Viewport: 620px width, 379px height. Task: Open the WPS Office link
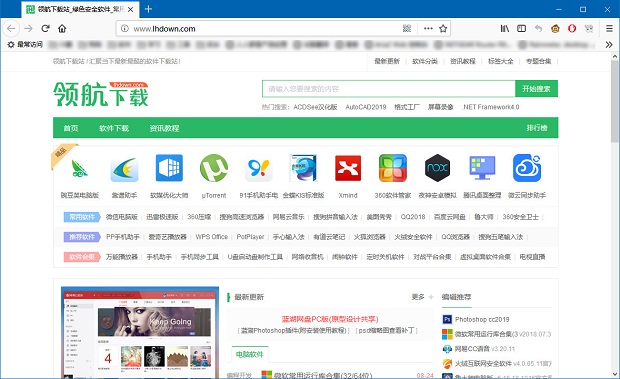(x=212, y=237)
